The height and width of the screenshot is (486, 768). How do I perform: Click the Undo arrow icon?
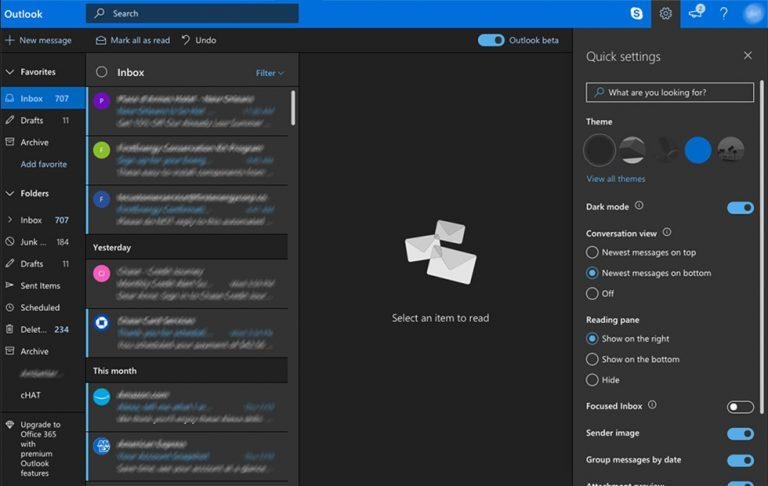pyautogui.click(x=186, y=40)
